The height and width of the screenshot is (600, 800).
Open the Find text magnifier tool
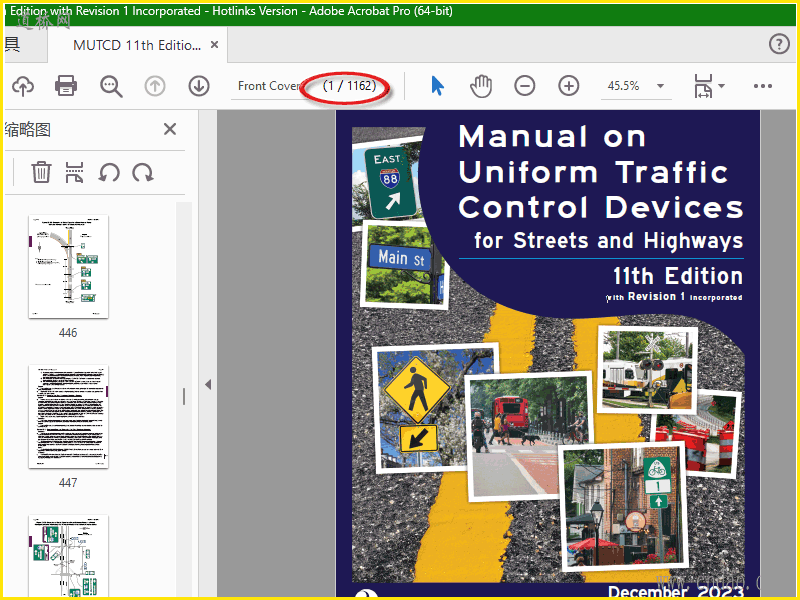[x=111, y=86]
